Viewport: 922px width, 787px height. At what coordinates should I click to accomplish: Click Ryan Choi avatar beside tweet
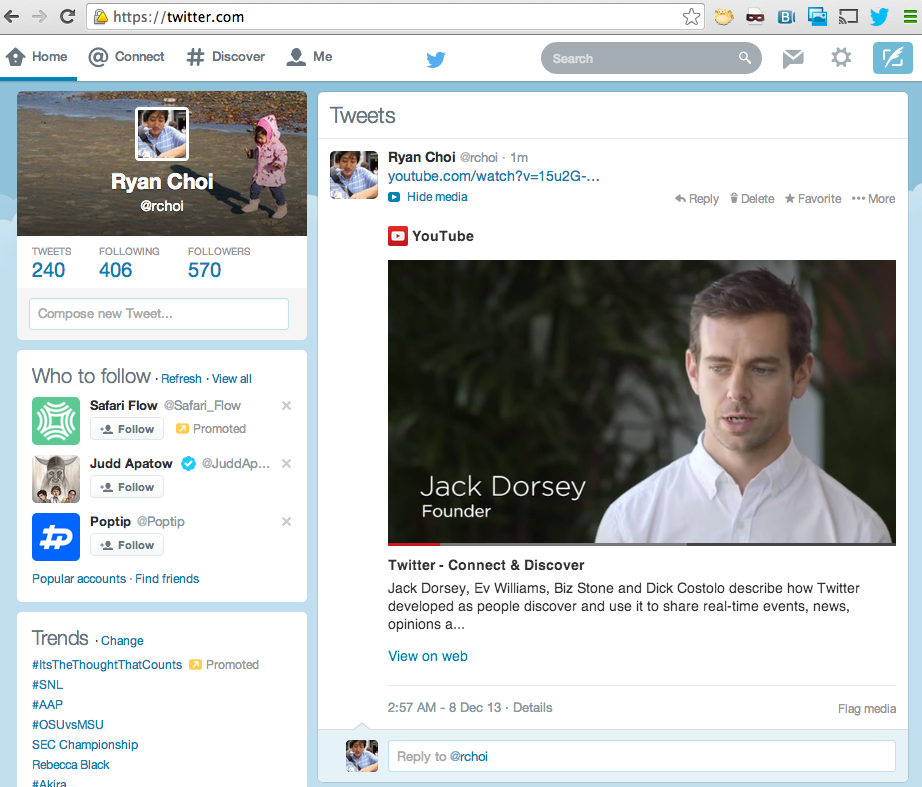tap(354, 175)
